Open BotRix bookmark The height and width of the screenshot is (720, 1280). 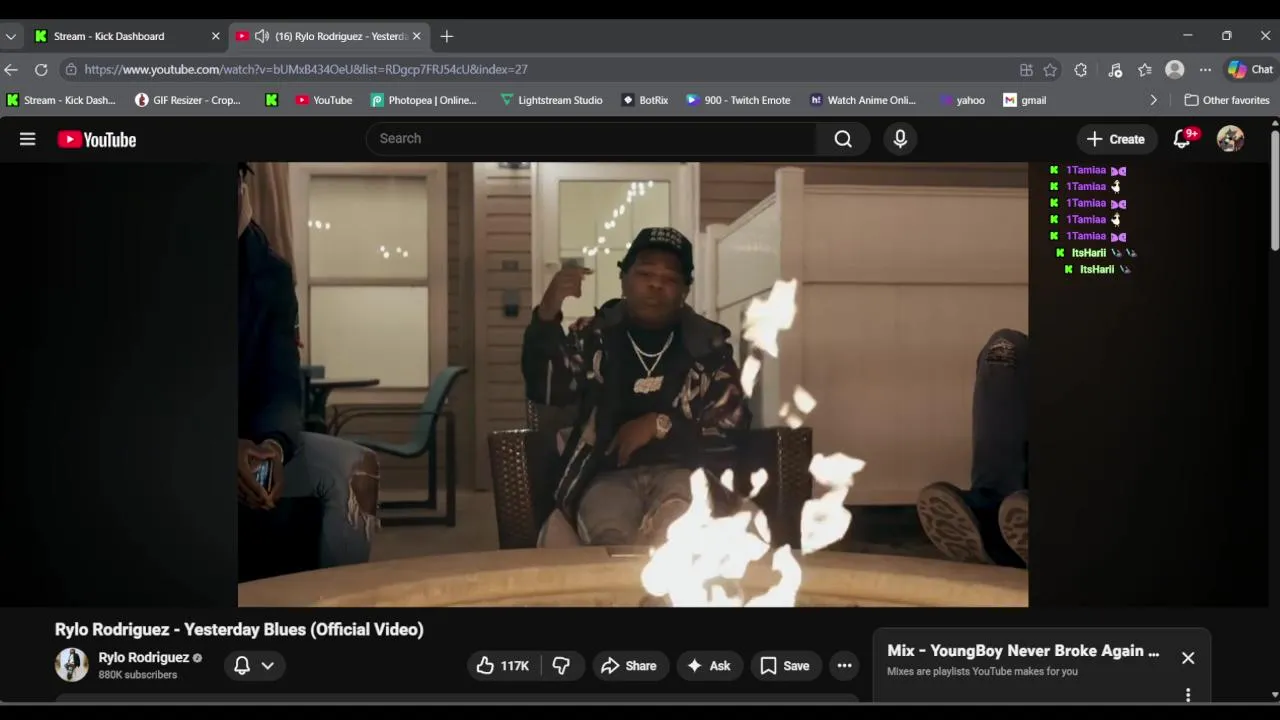[645, 100]
